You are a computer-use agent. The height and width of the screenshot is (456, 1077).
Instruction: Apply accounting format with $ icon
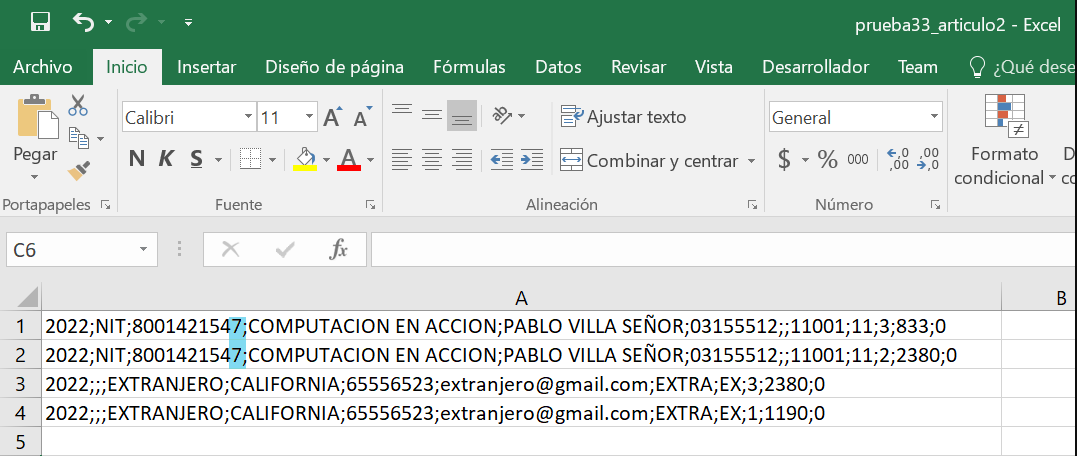(x=784, y=160)
